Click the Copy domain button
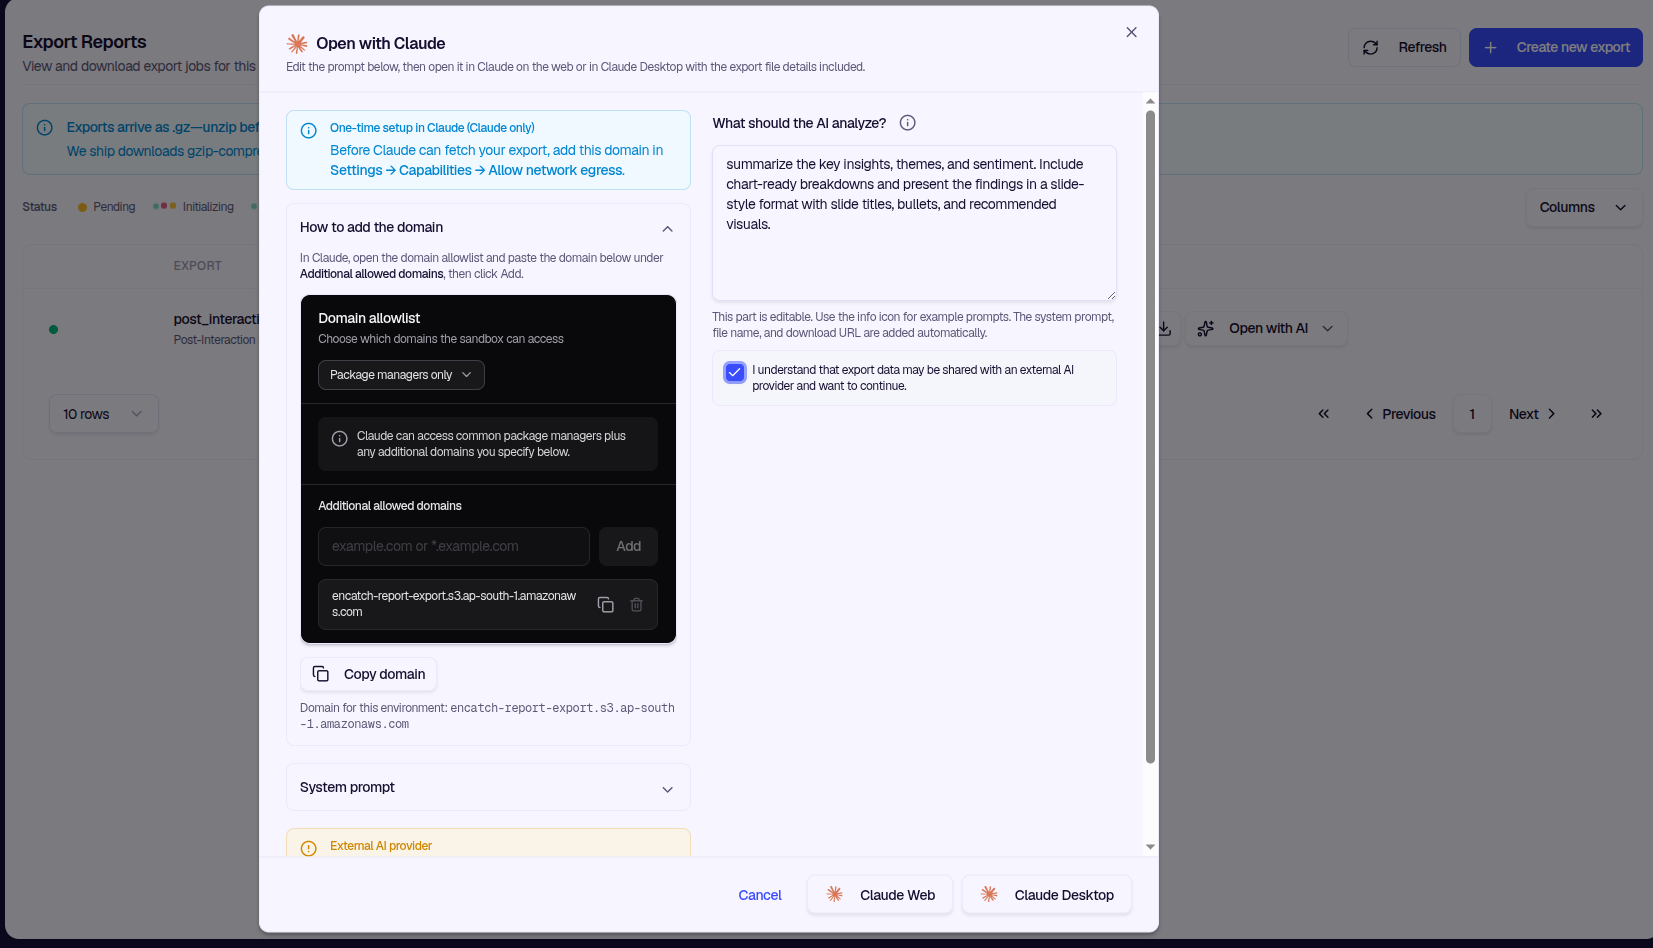Viewport: 1653px width, 948px height. tap(369, 674)
